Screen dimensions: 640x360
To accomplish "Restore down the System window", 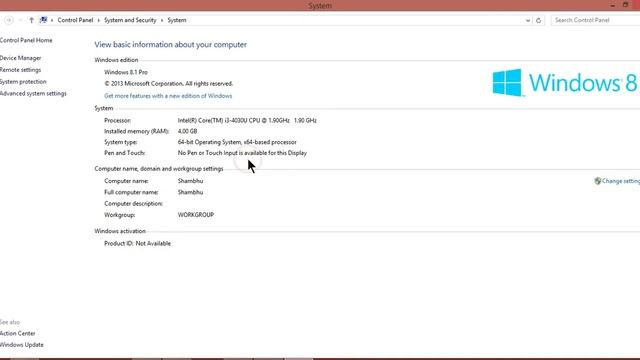I will (625, 5).
